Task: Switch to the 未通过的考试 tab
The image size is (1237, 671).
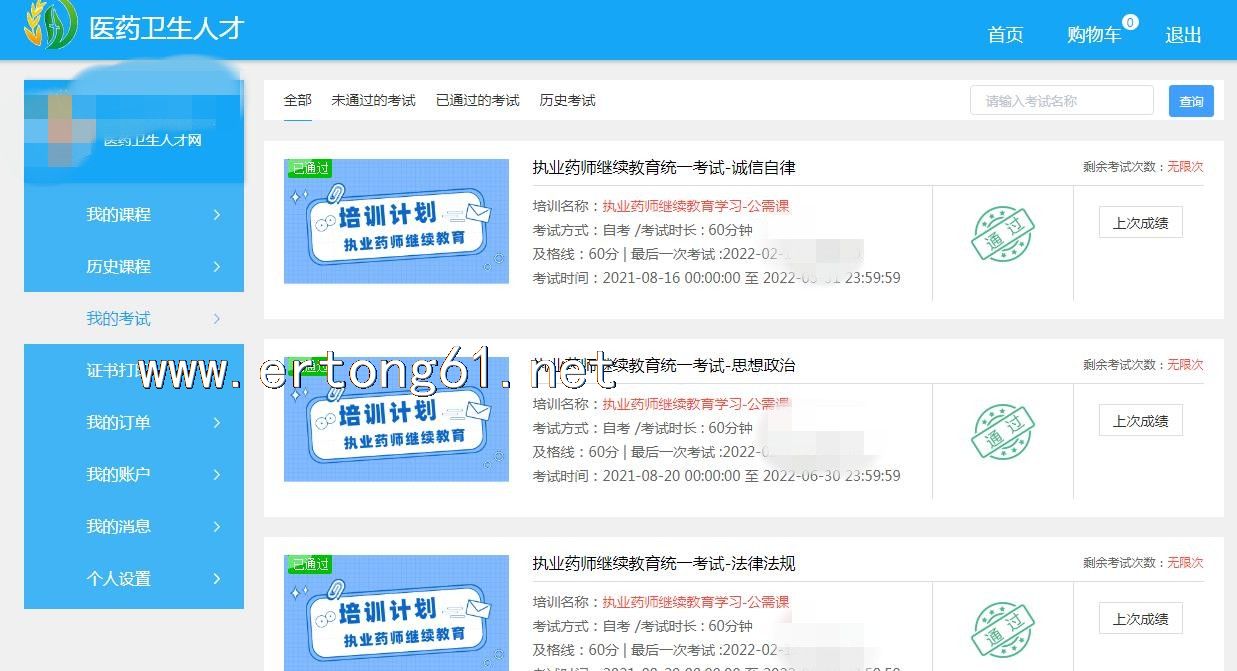Action: pos(373,100)
